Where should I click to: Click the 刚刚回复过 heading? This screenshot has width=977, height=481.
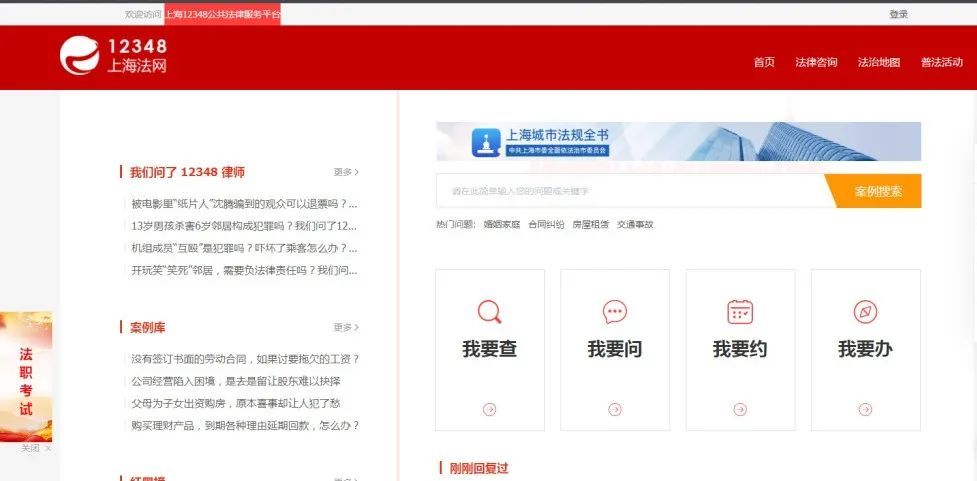click(x=479, y=469)
